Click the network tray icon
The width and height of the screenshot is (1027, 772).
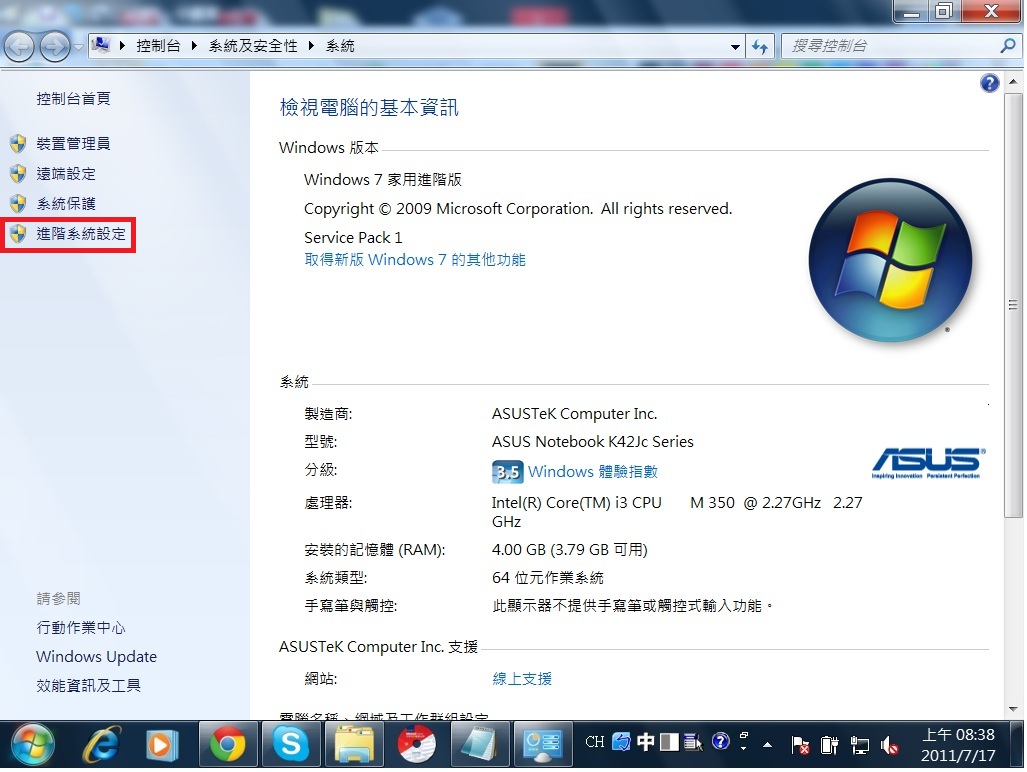point(859,745)
